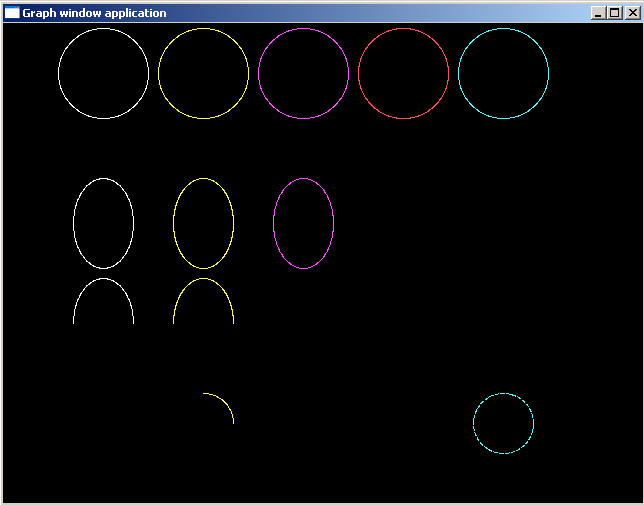This screenshot has width=644, height=505.
Task: Click the yellow full ellipse
Action: tap(203, 223)
